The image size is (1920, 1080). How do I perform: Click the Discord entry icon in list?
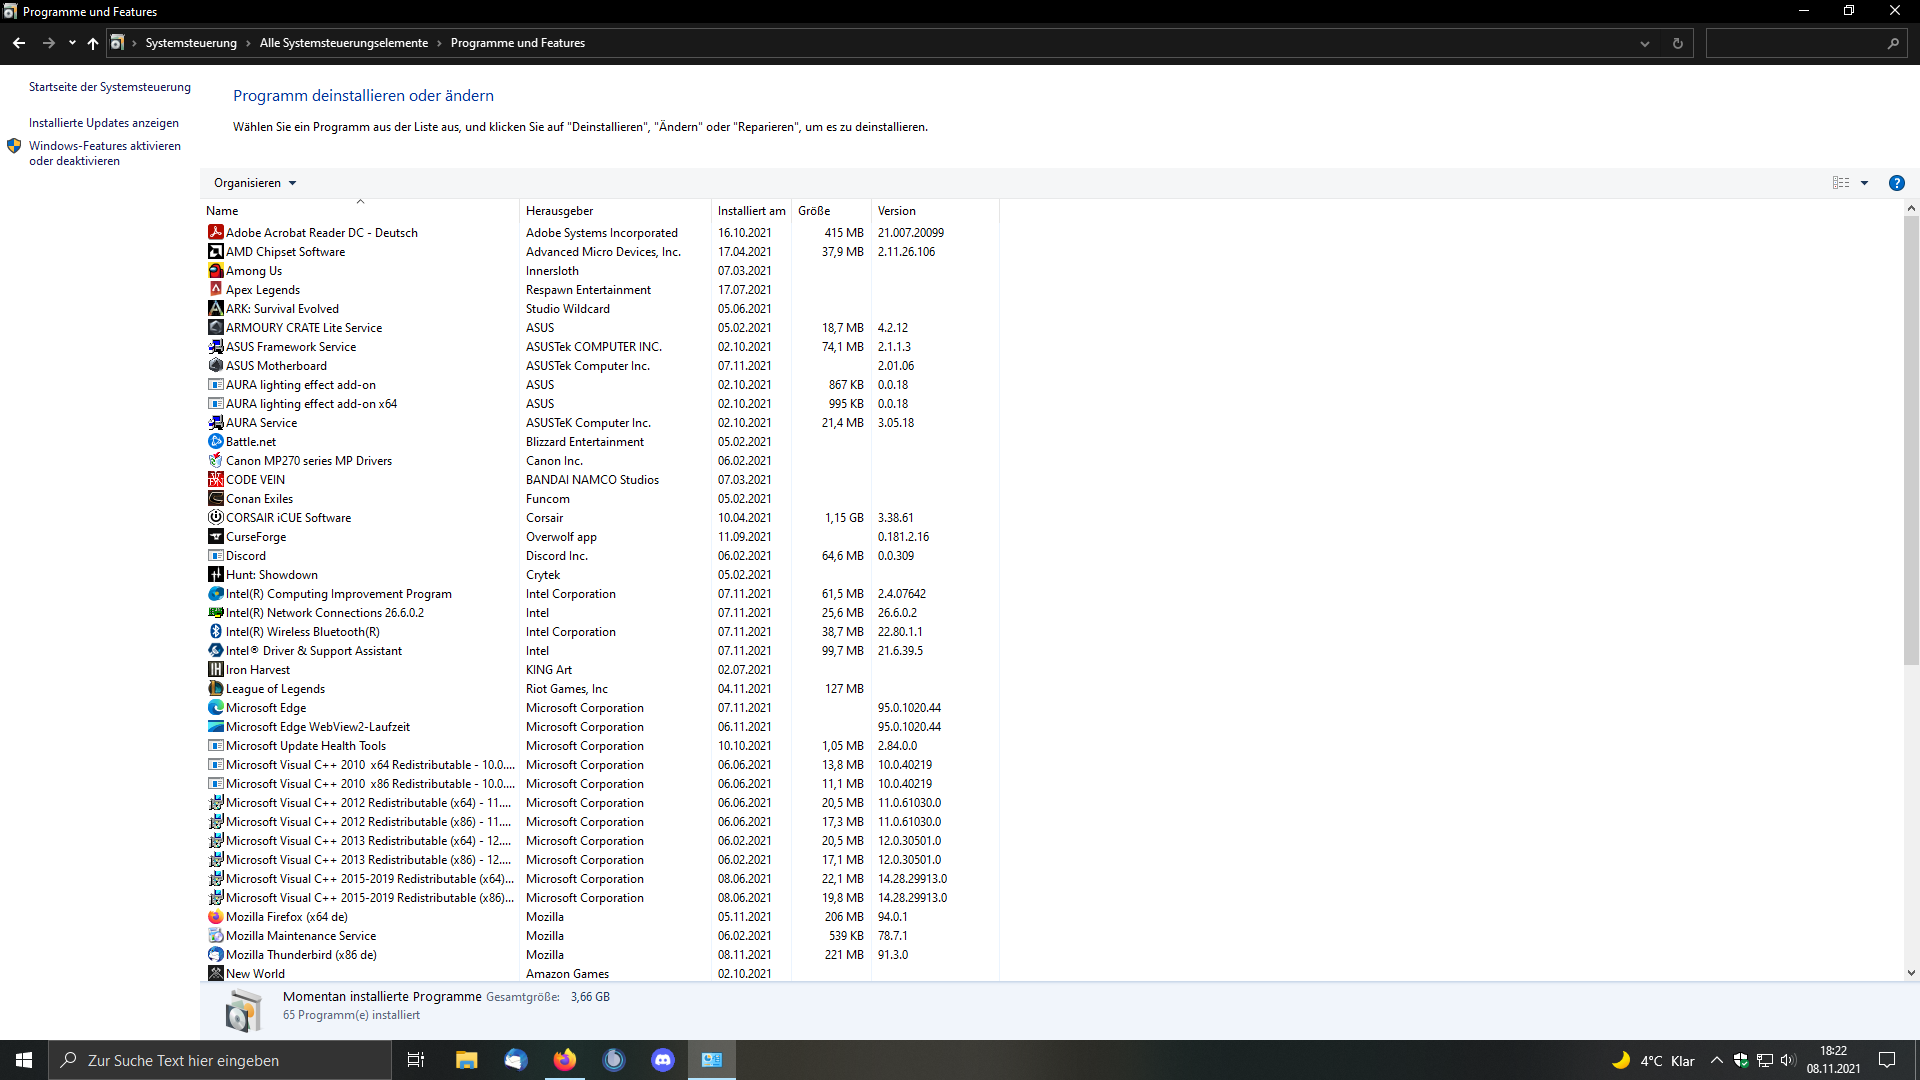(215, 555)
